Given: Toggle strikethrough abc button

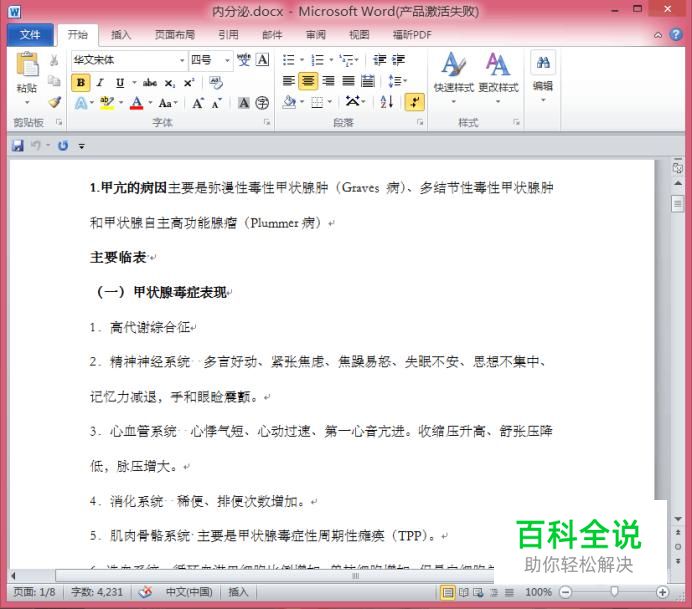Looking at the screenshot, I should [150, 83].
